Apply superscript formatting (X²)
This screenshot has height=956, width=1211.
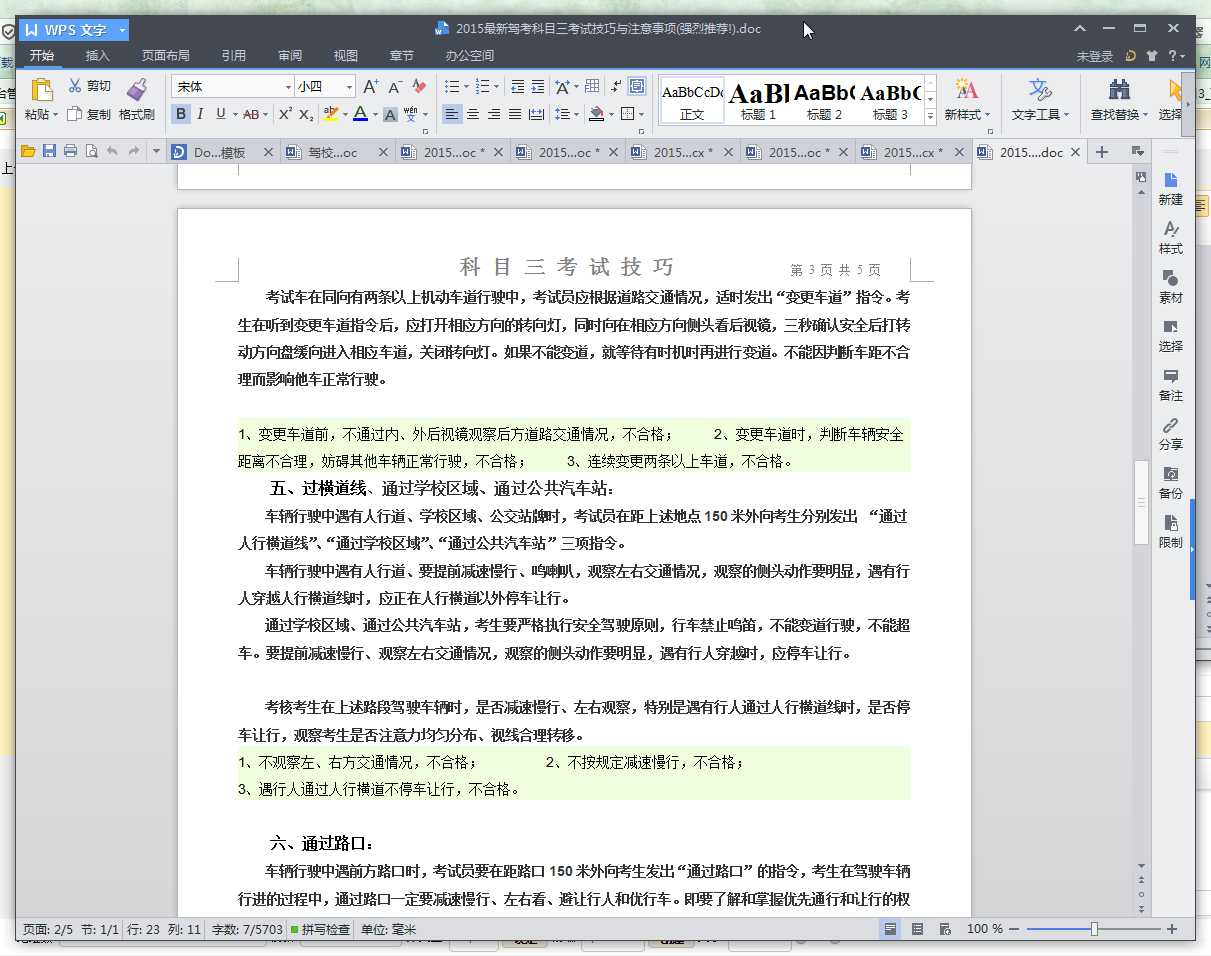pos(285,114)
